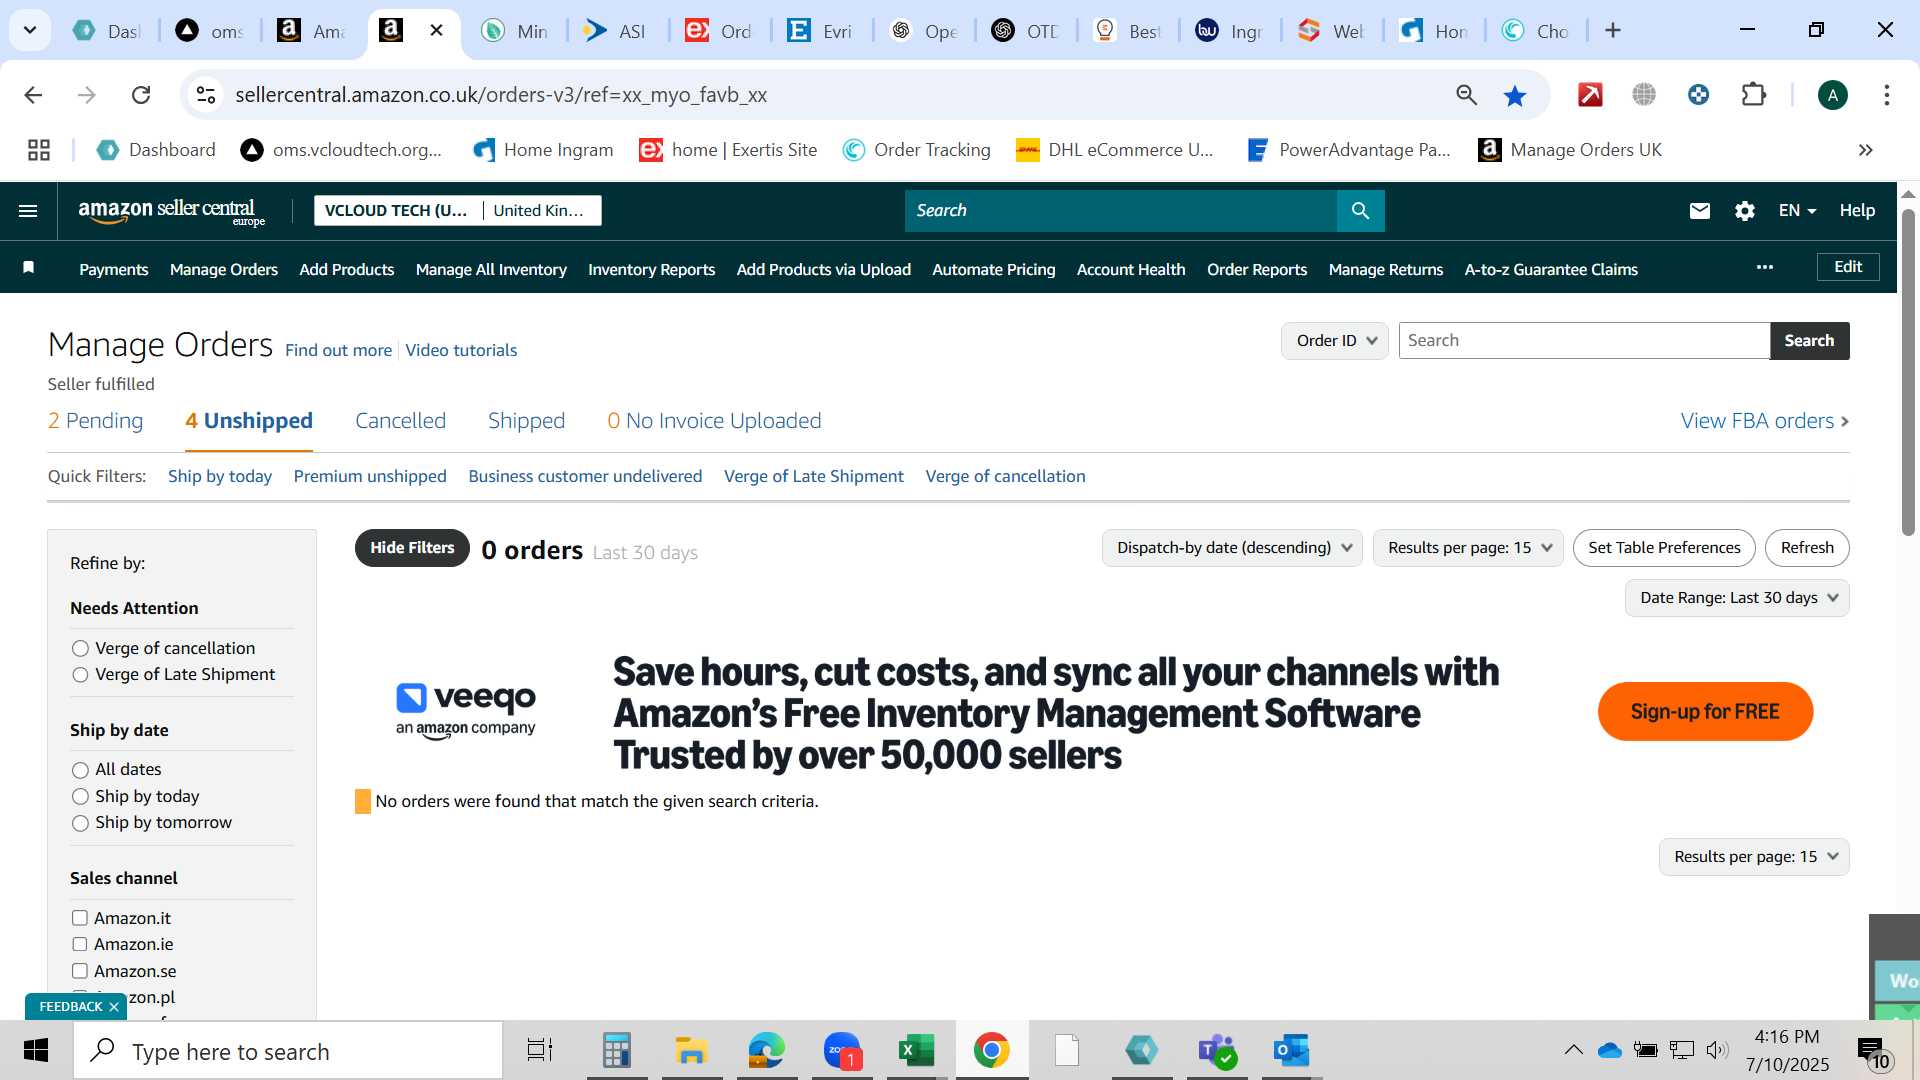Check the Amazon.se sales channel box
1920x1080 pixels.
tap(80, 971)
